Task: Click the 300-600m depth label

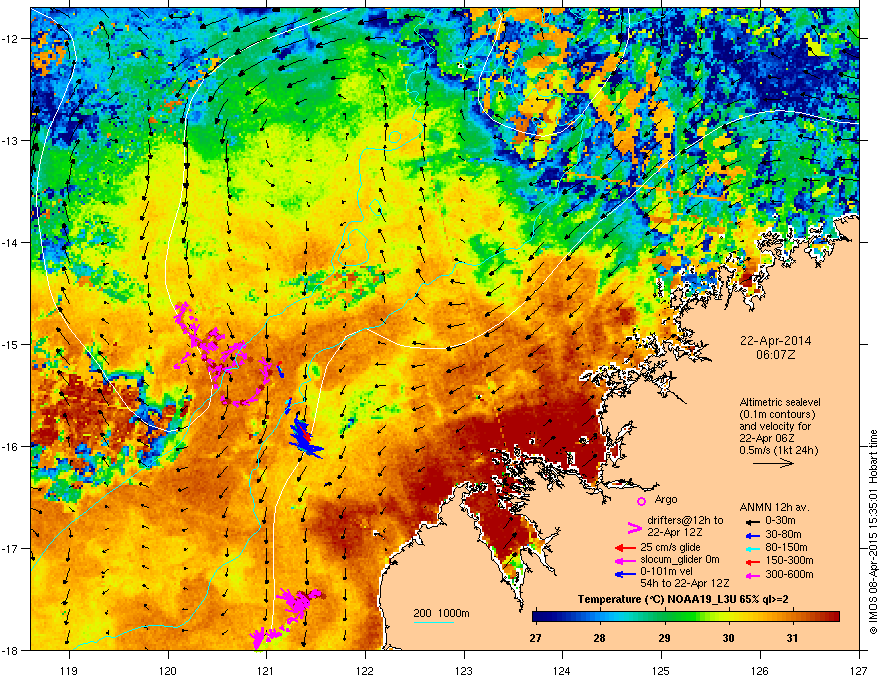Action: click(789, 574)
